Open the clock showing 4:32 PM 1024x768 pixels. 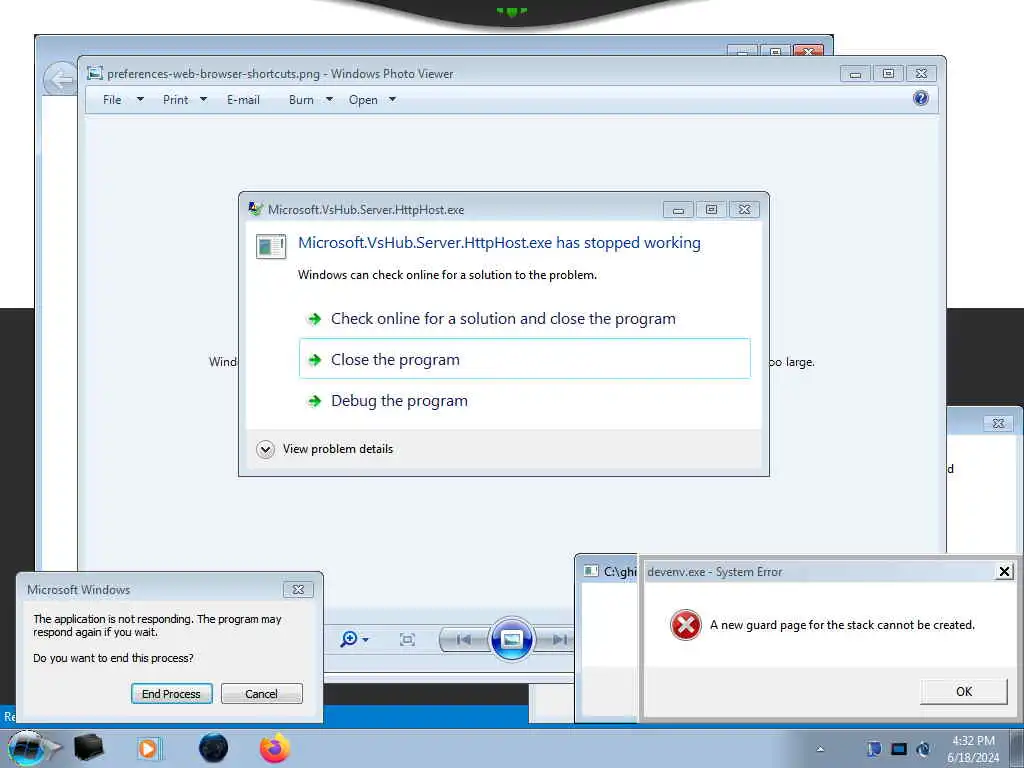point(973,749)
